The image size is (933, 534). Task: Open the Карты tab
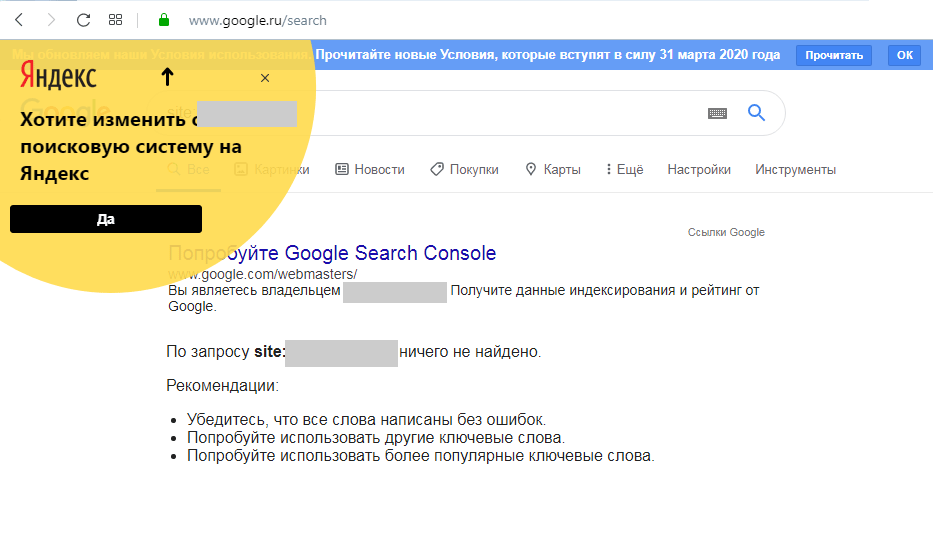pyautogui.click(x=553, y=170)
